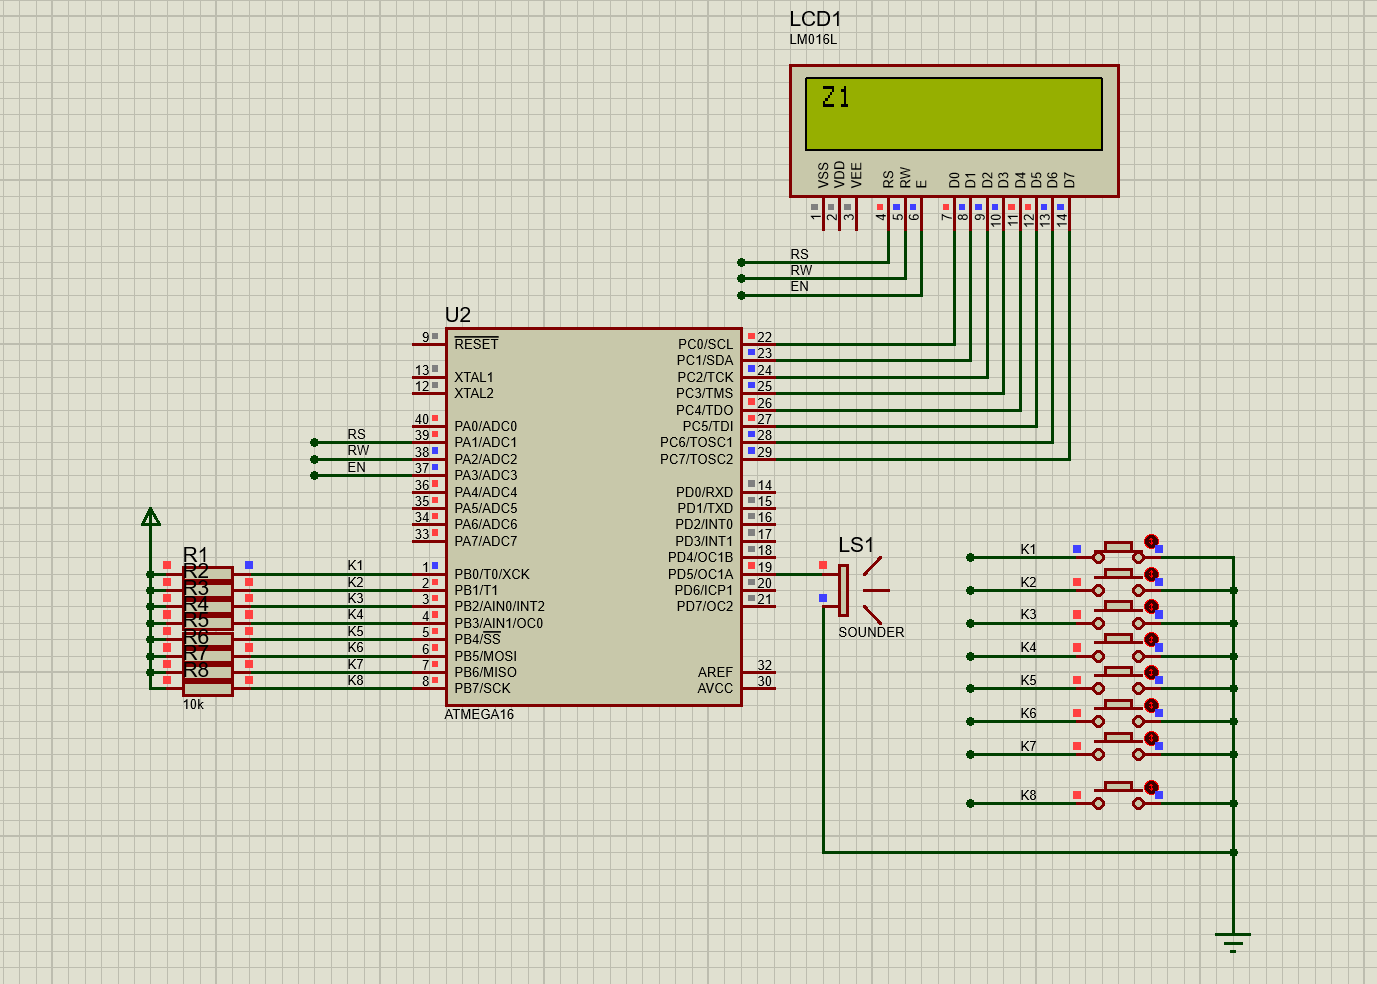Select the RS wire label near the LCD
Image resolution: width=1377 pixels, height=984 pixels.
coord(798,254)
